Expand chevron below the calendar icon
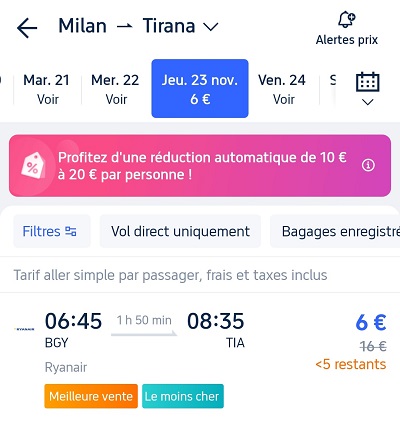Image resolution: width=400 pixels, height=425 pixels. [x=368, y=102]
